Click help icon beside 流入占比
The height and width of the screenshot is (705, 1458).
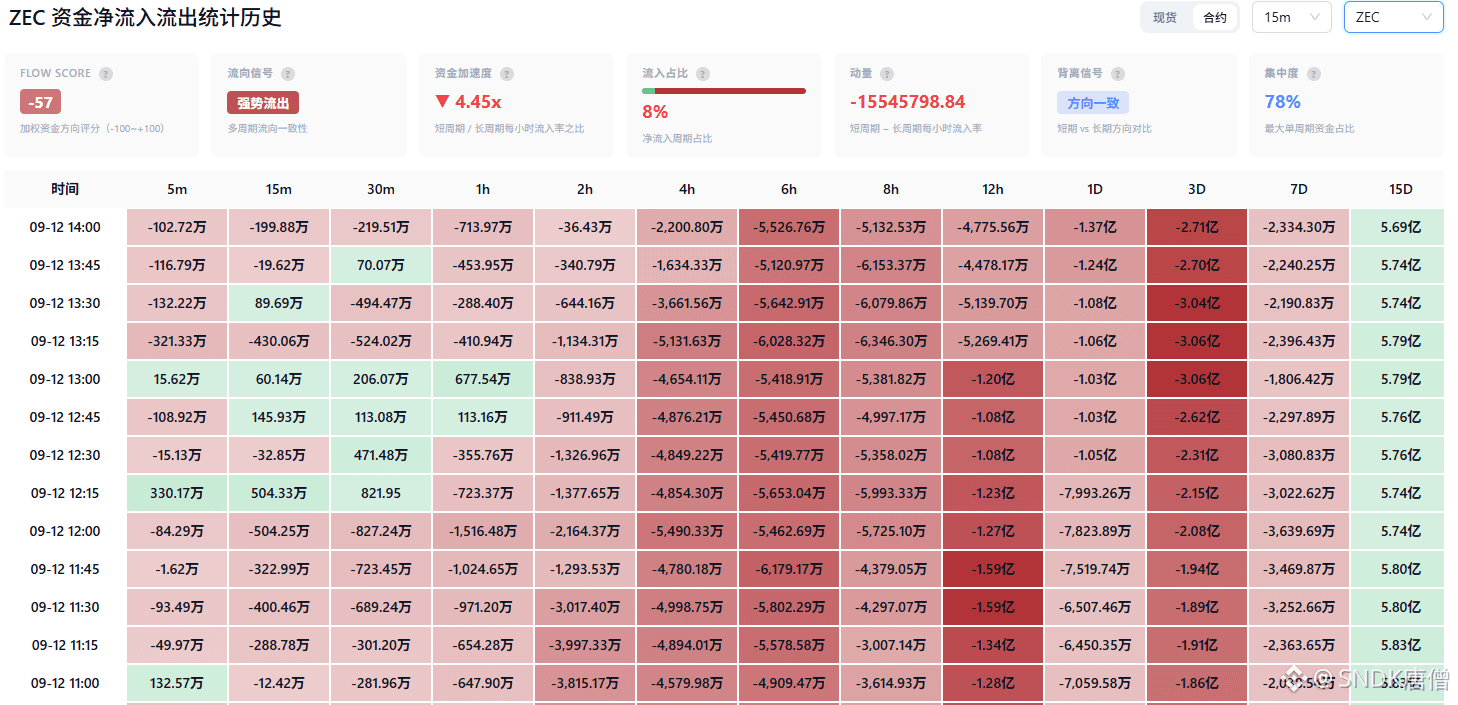[x=703, y=74]
